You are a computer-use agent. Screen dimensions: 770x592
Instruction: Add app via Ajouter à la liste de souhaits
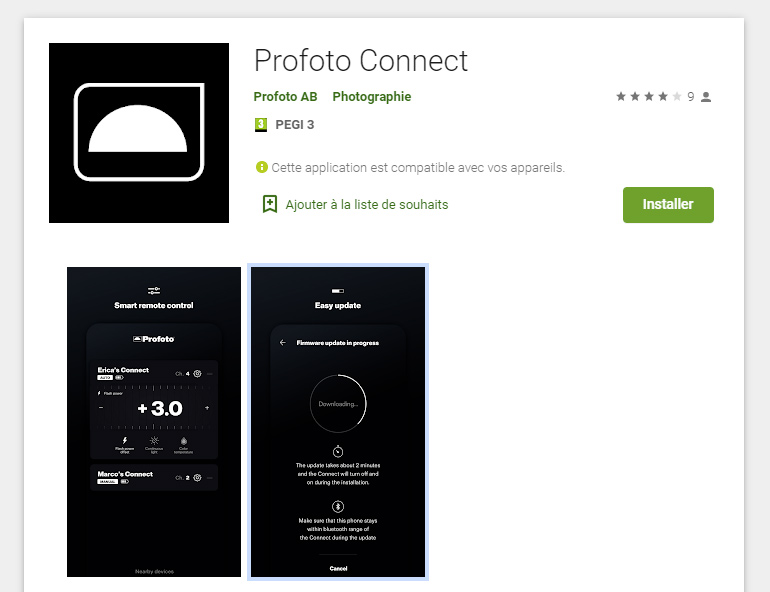click(367, 205)
